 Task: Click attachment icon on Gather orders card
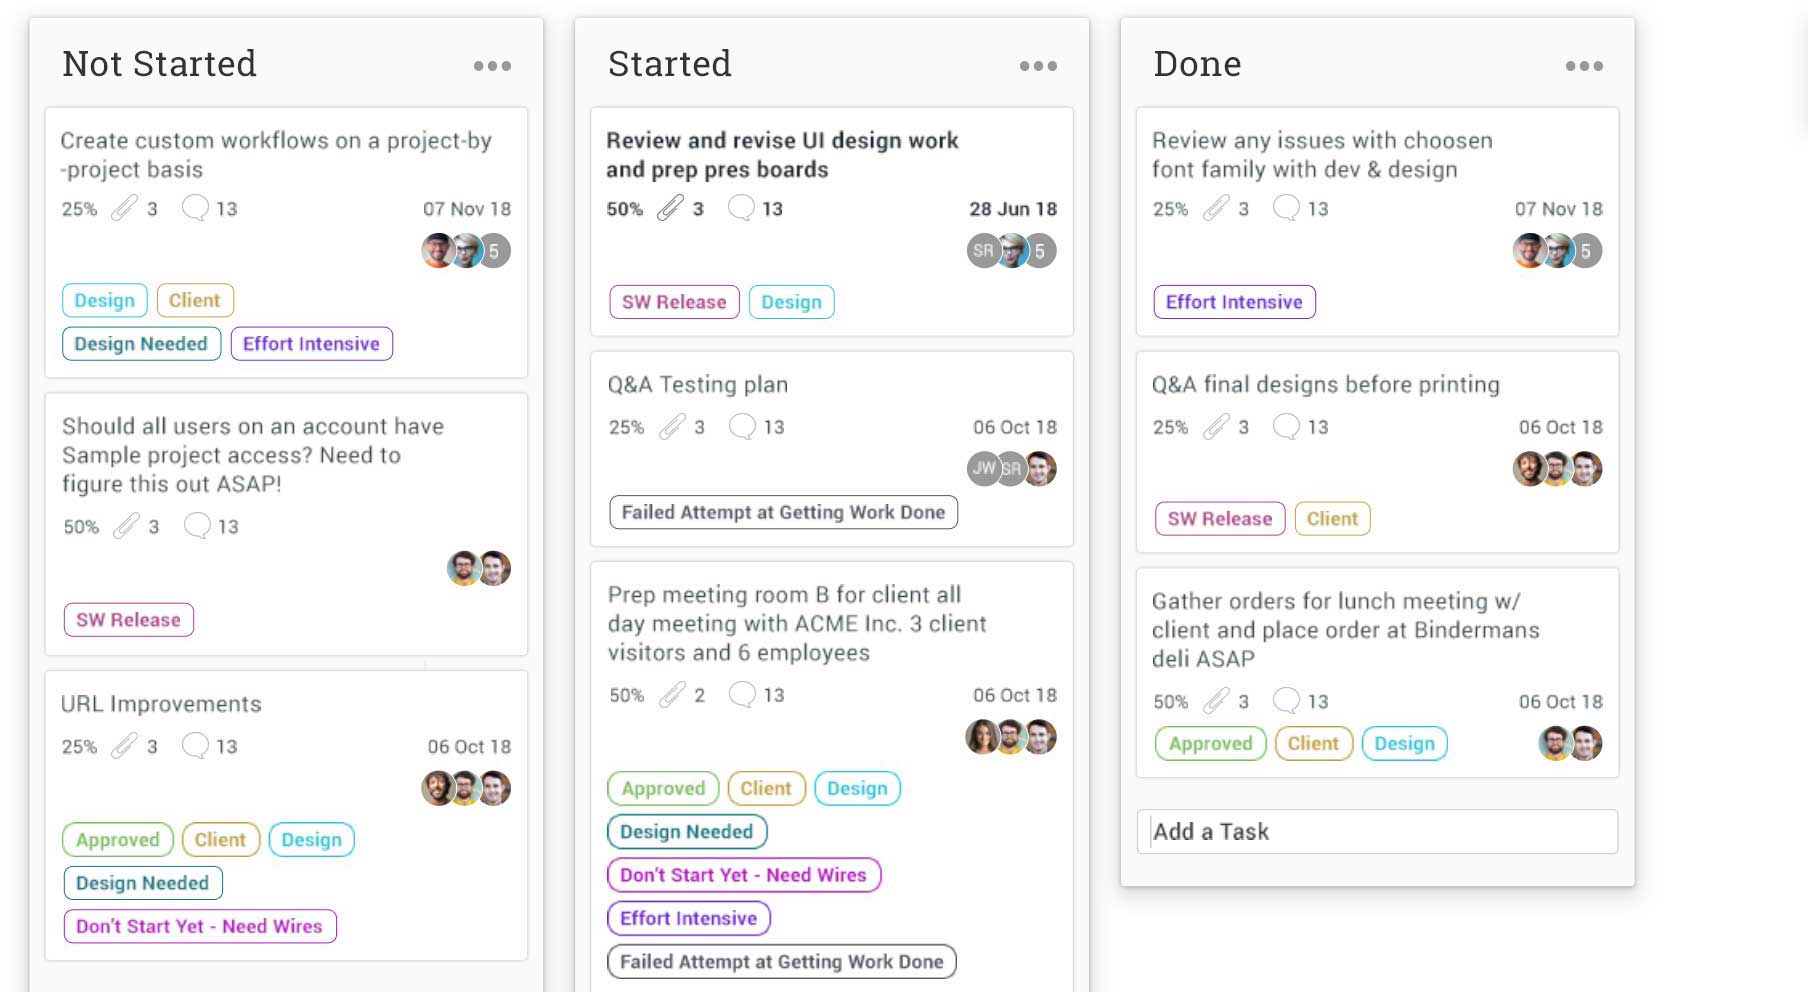(x=1216, y=701)
